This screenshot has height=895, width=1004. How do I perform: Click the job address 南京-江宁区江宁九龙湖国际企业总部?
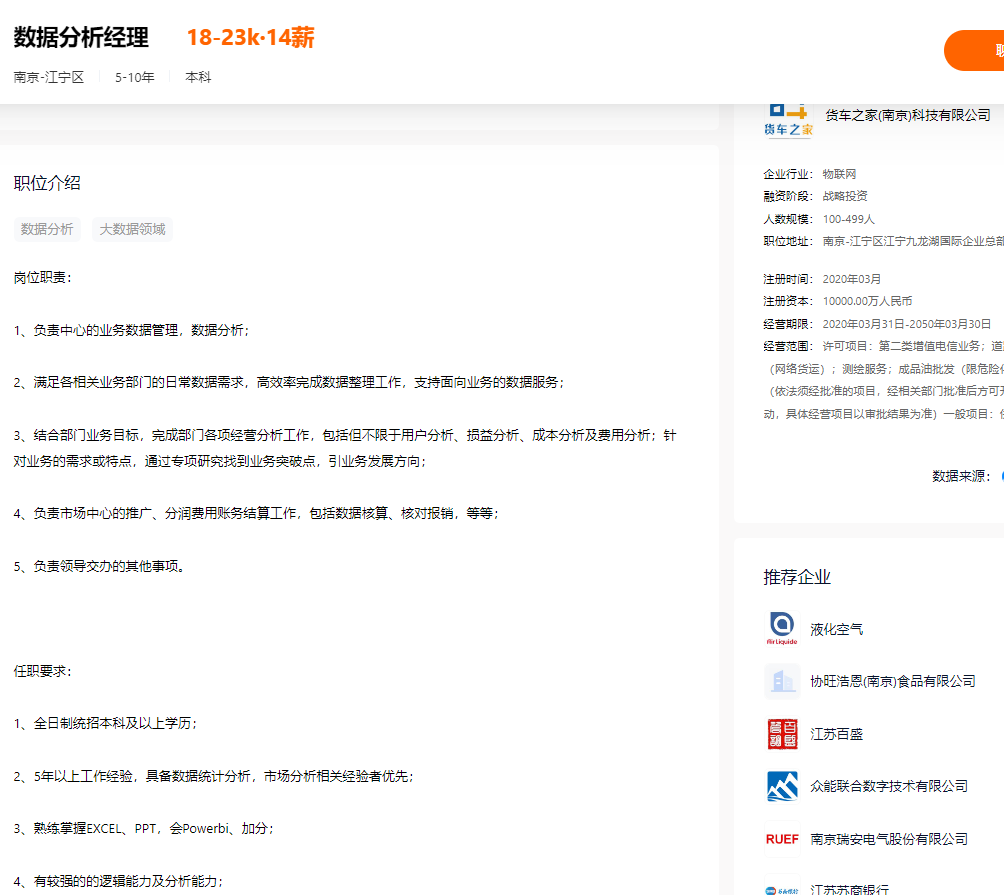[913, 241]
